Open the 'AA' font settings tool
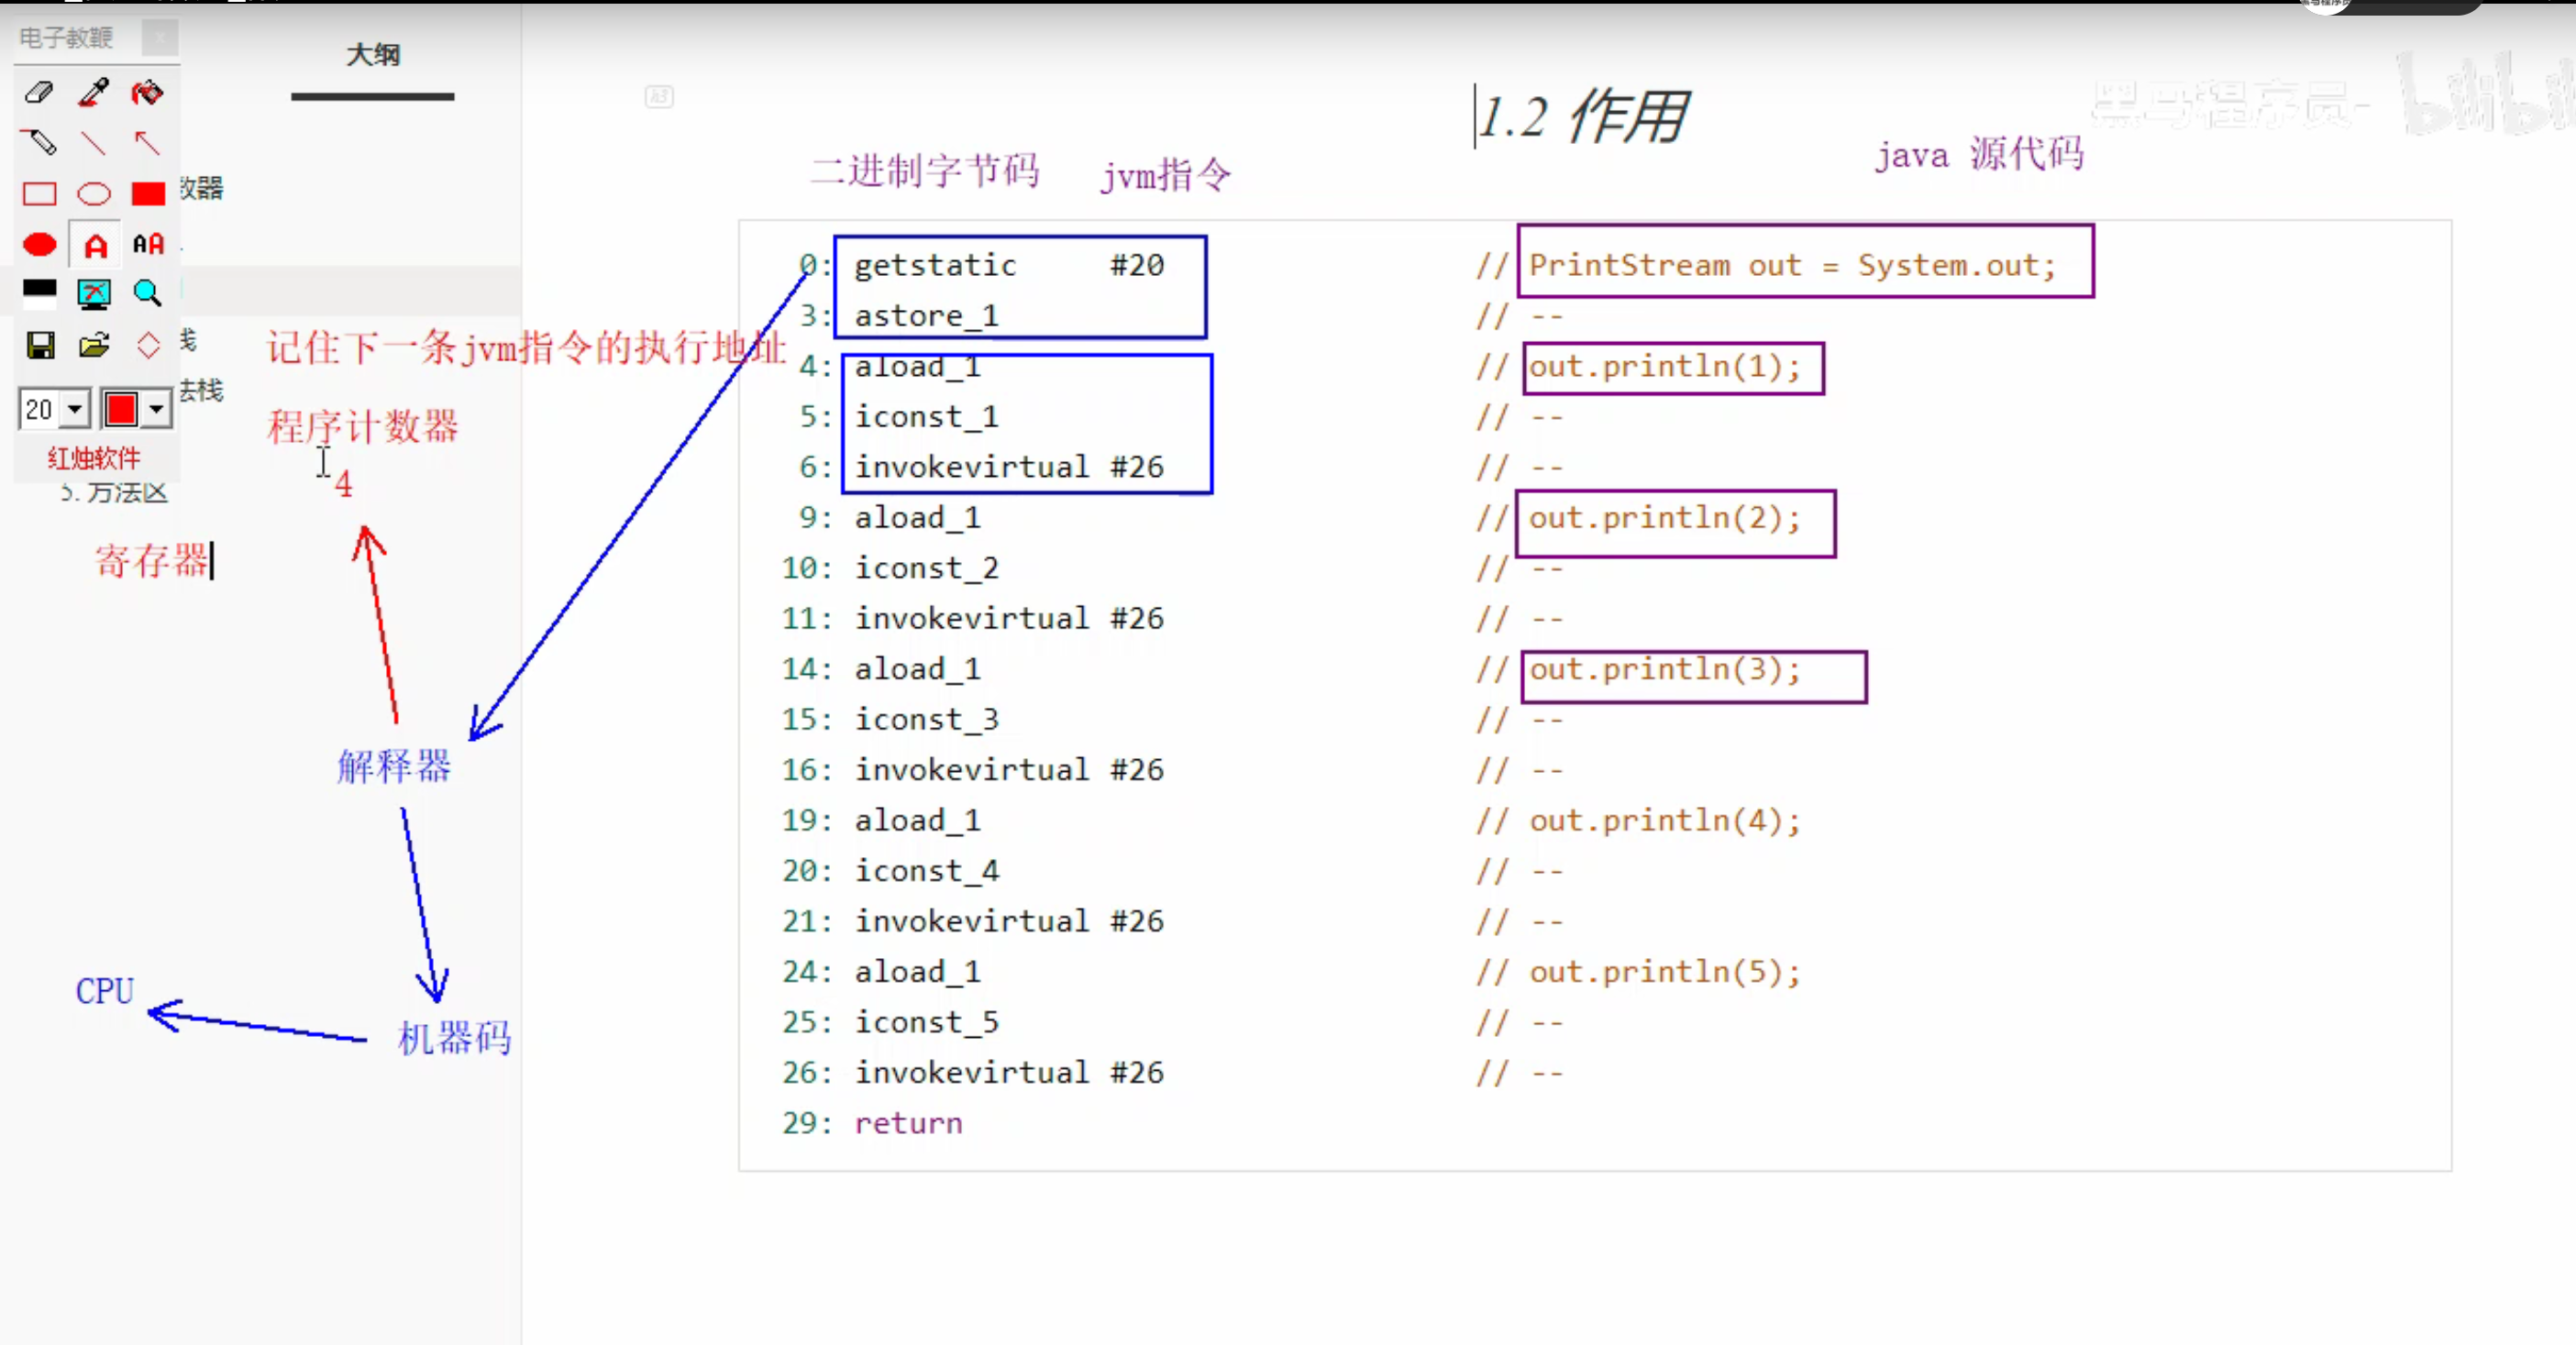This screenshot has width=2576, height=1345. [148, 244]
